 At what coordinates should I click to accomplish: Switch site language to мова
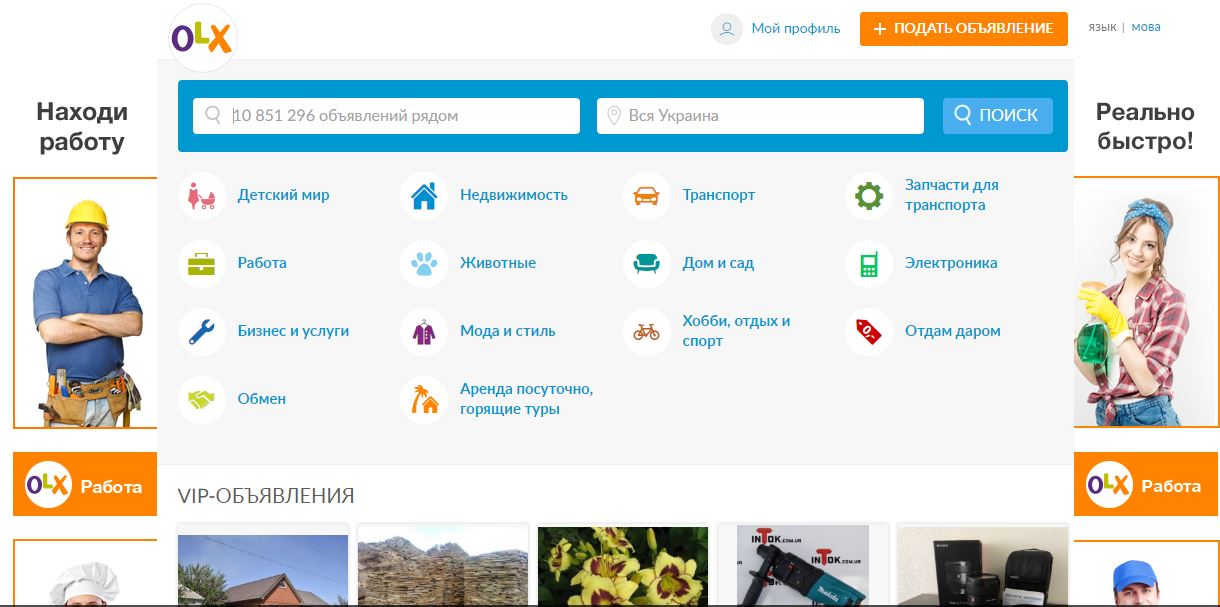(1146, 27)
